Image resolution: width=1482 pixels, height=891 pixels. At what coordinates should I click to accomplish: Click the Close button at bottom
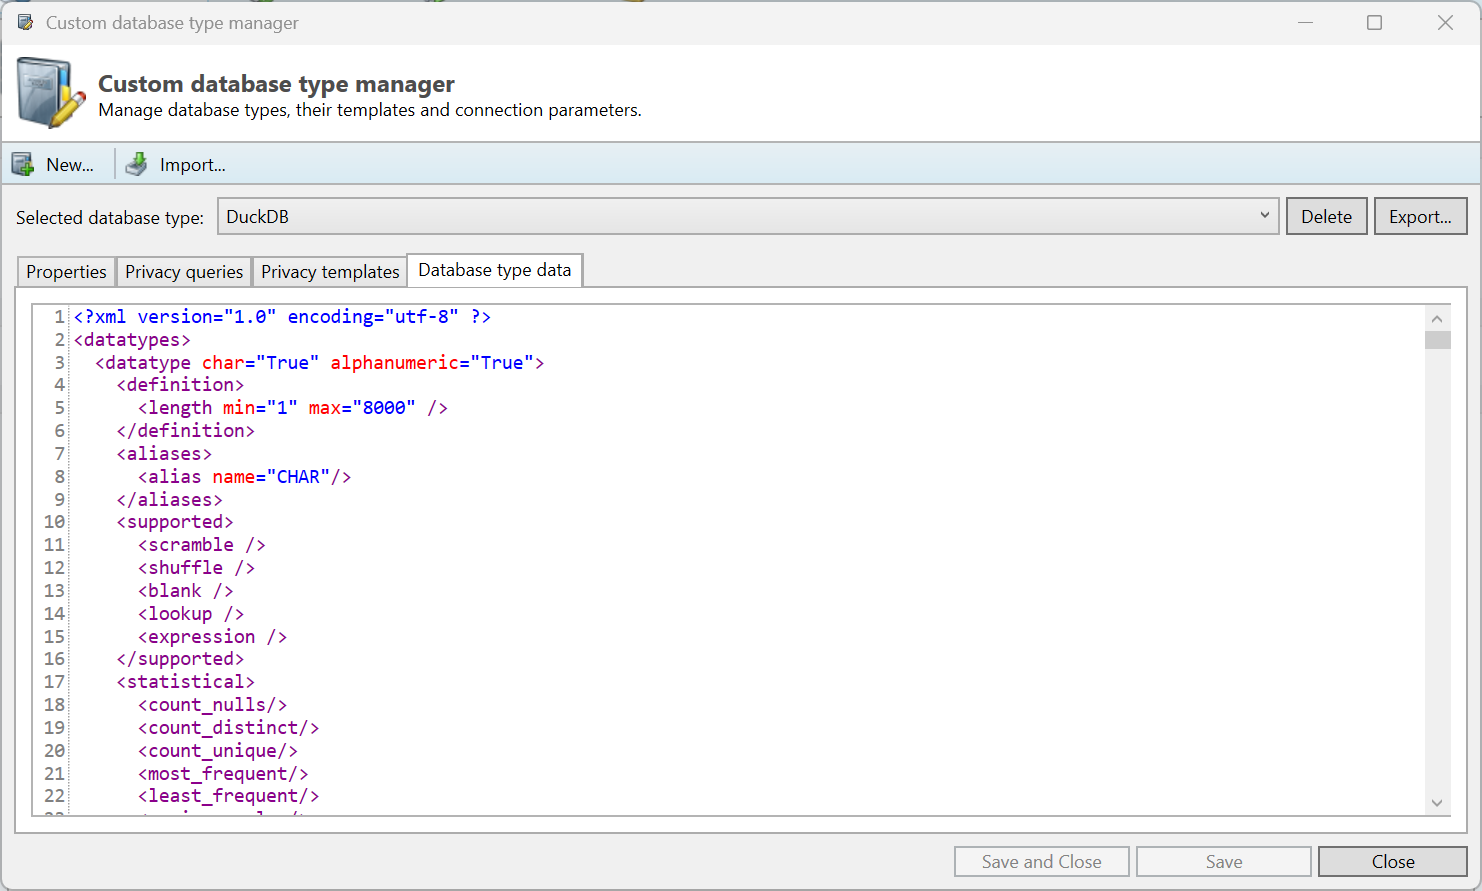1393,861
